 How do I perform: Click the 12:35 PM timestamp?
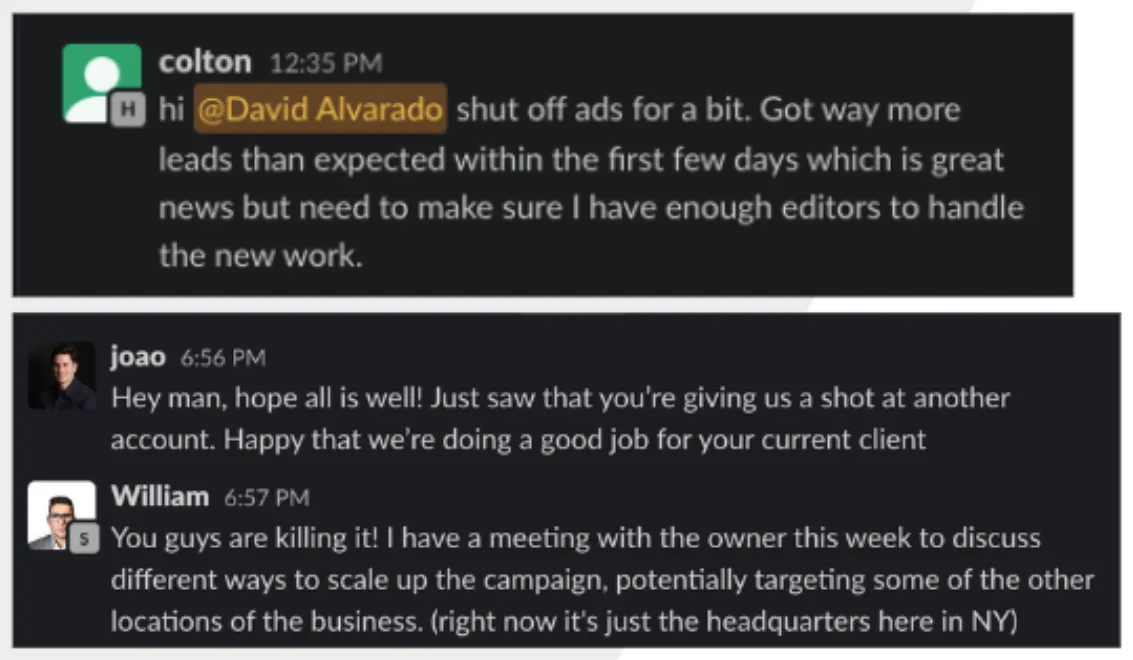(x=326, y=64)
